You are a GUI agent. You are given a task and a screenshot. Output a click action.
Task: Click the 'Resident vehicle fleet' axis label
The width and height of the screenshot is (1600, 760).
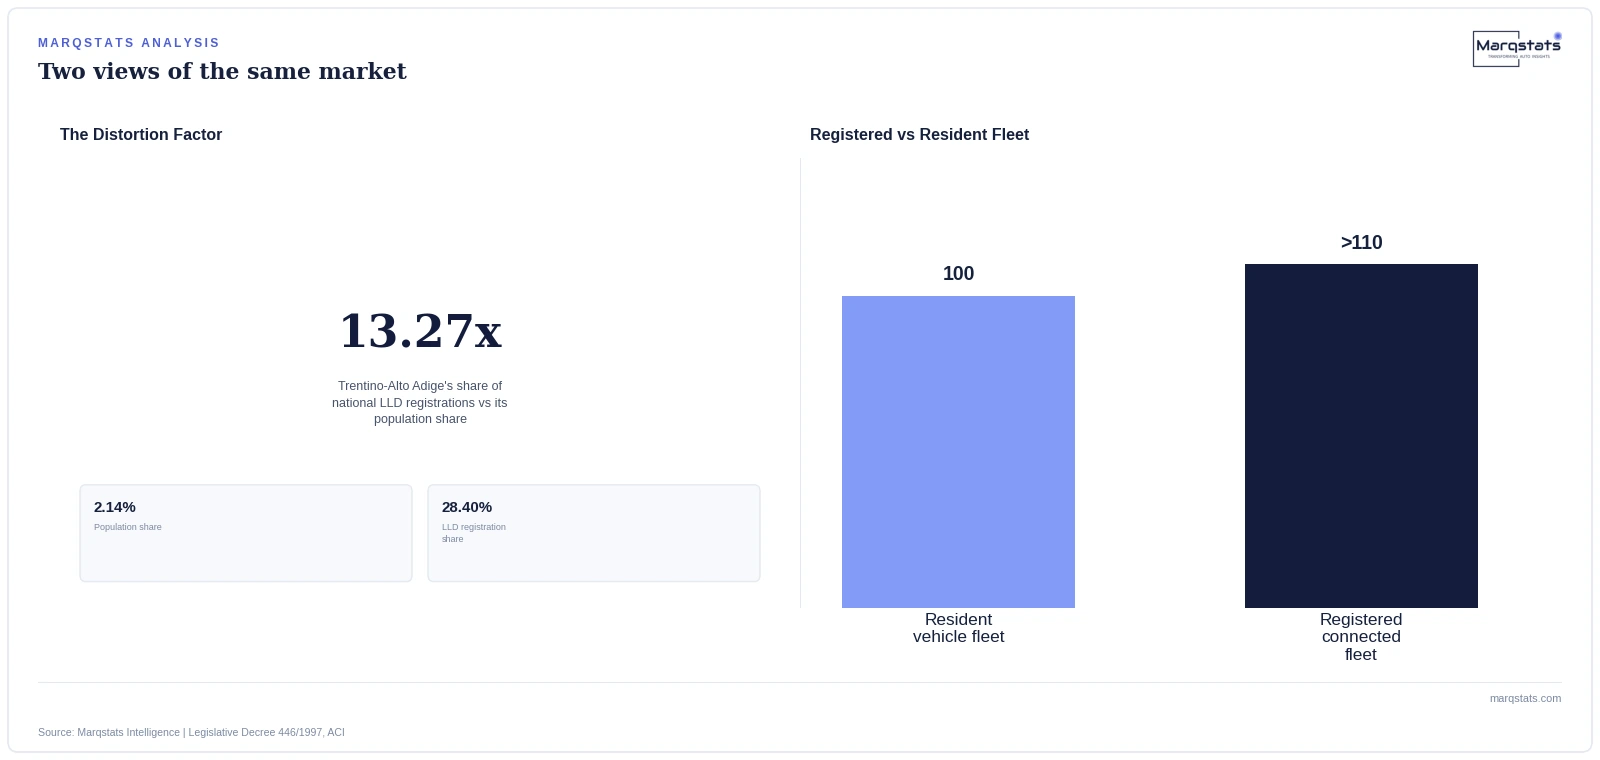click(958, 628)
